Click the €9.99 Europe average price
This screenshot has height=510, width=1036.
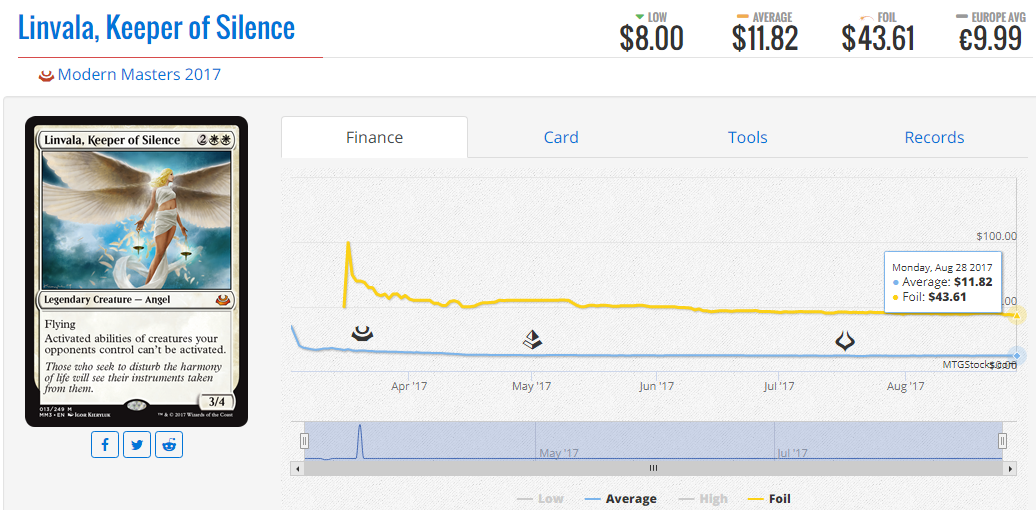[x=990, y=38]
